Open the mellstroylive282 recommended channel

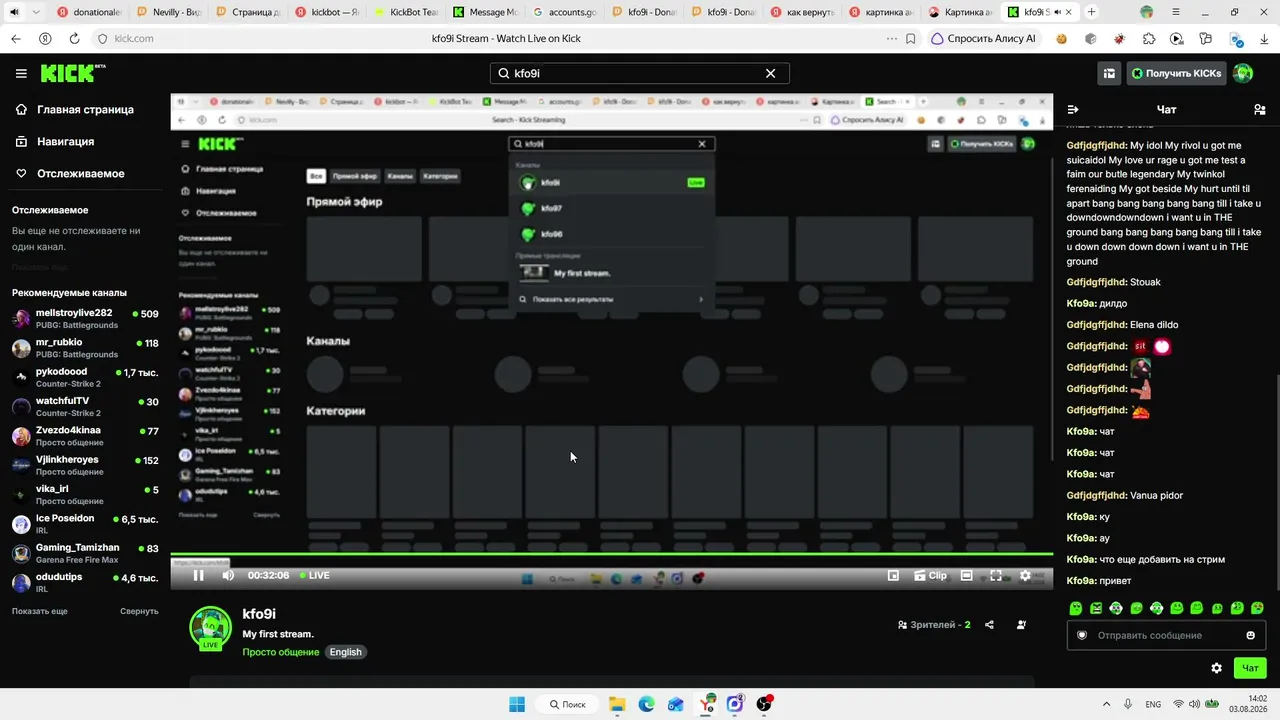click(x=85, y=319)
